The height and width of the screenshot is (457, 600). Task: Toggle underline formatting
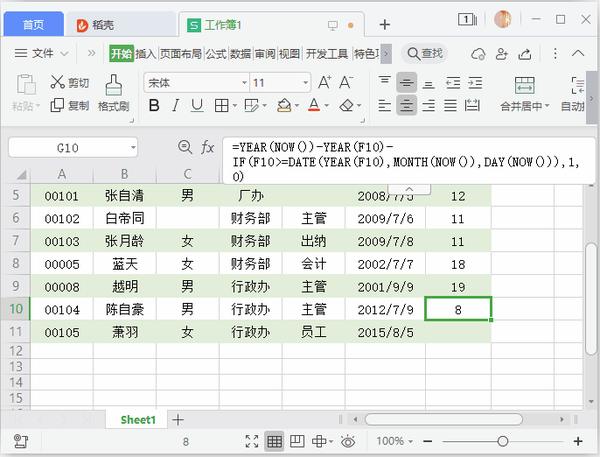pyautogui.click(x=197, y=105)
